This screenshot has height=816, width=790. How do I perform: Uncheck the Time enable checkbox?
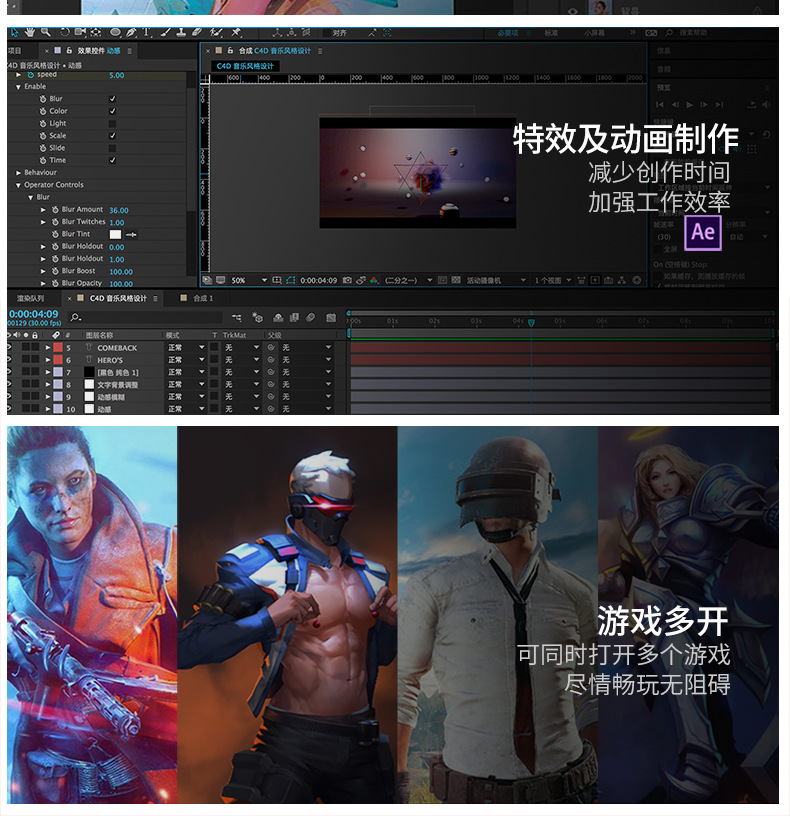[112, 160]
